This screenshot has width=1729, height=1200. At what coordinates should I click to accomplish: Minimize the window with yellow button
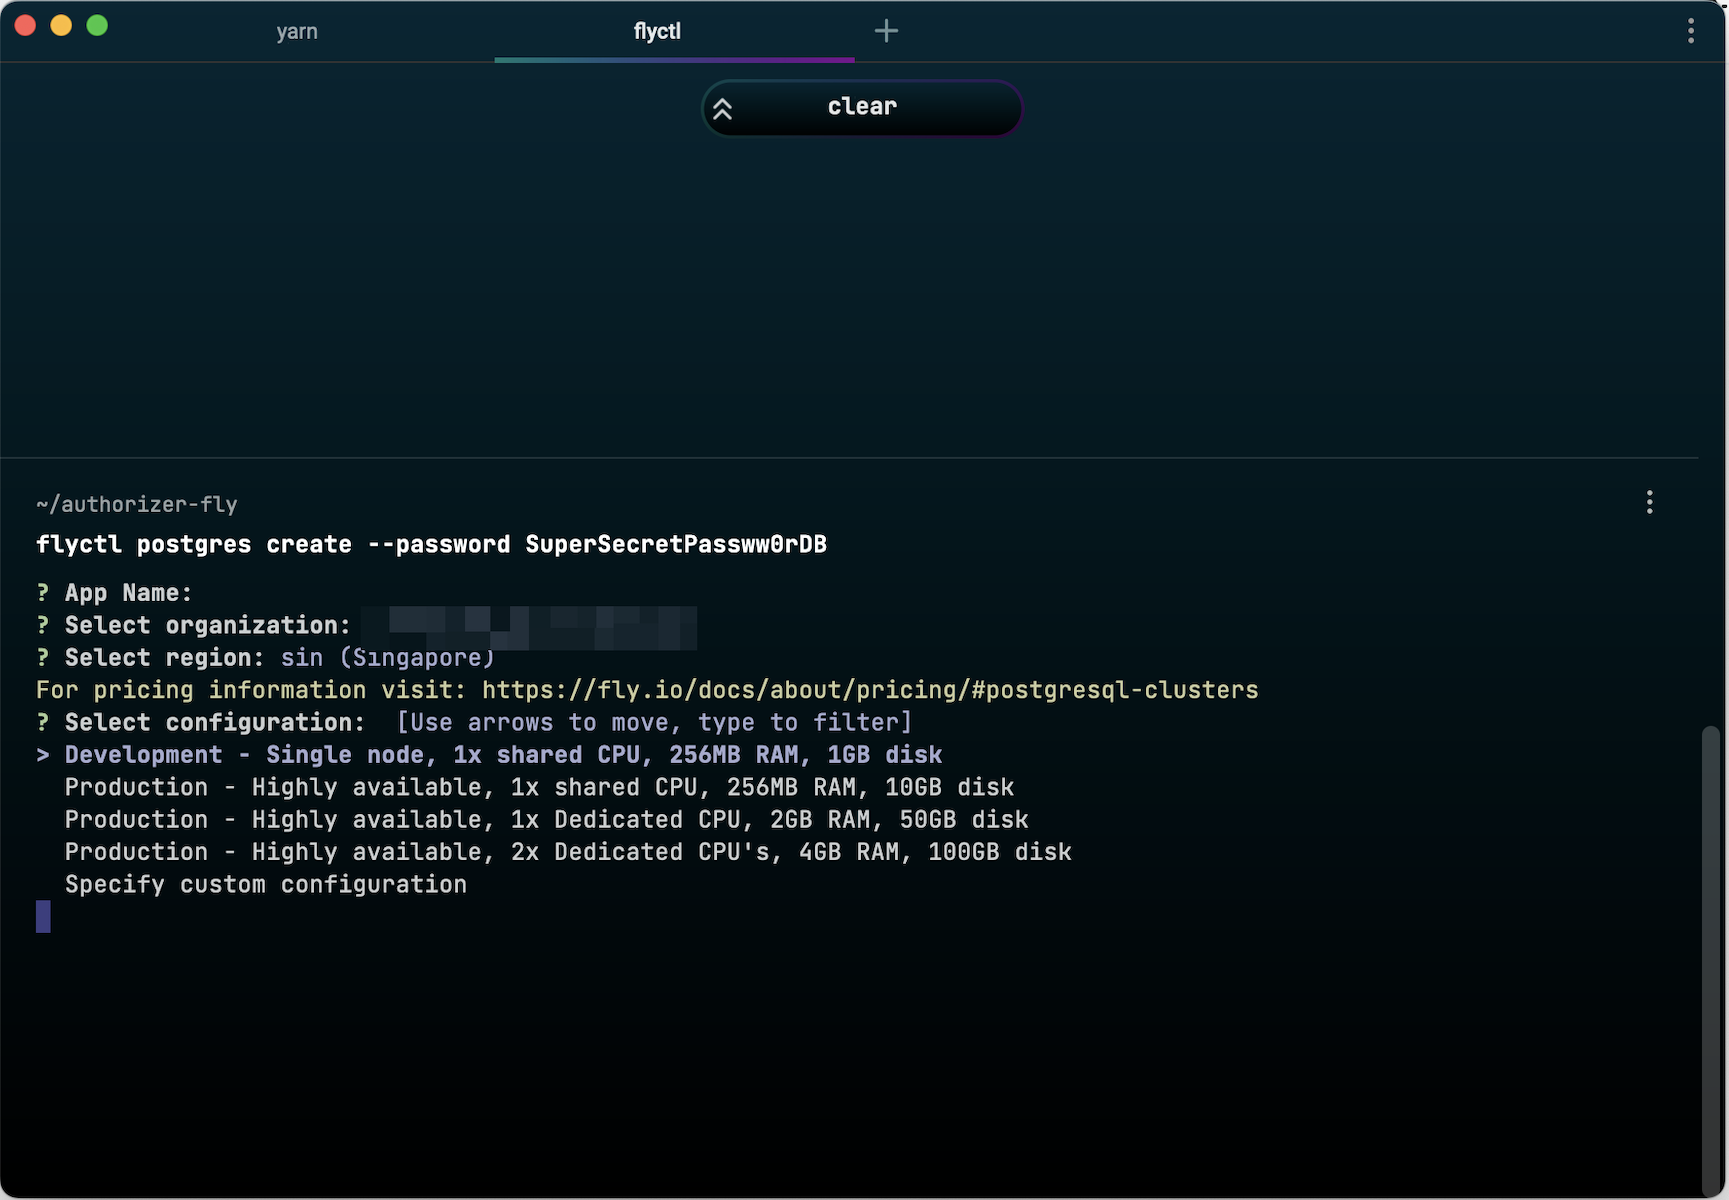tap(61, 26)
